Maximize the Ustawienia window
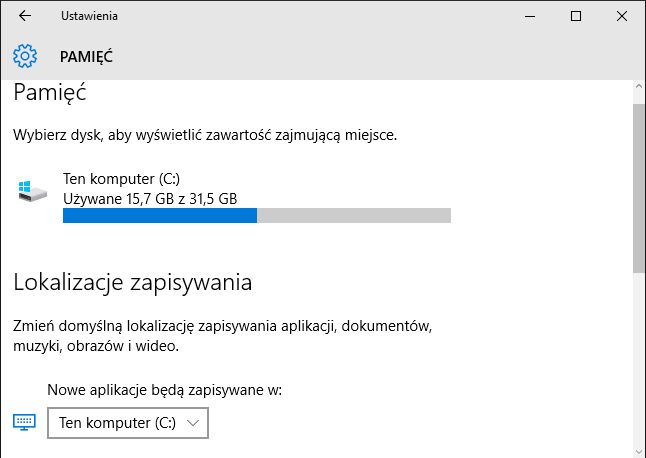This screenshot has height=458, width=646. click(576, 16)
